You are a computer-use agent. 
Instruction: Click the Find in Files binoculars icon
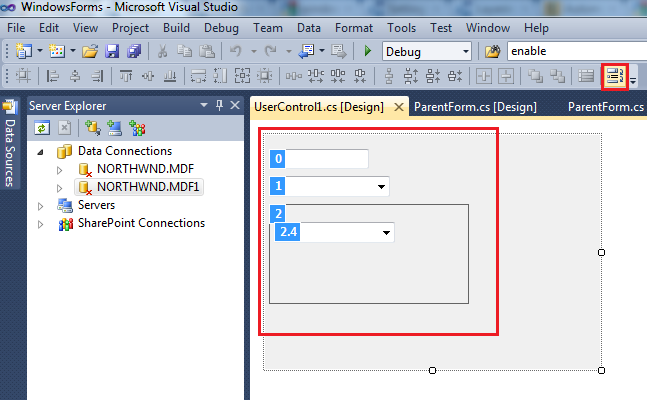492,51
